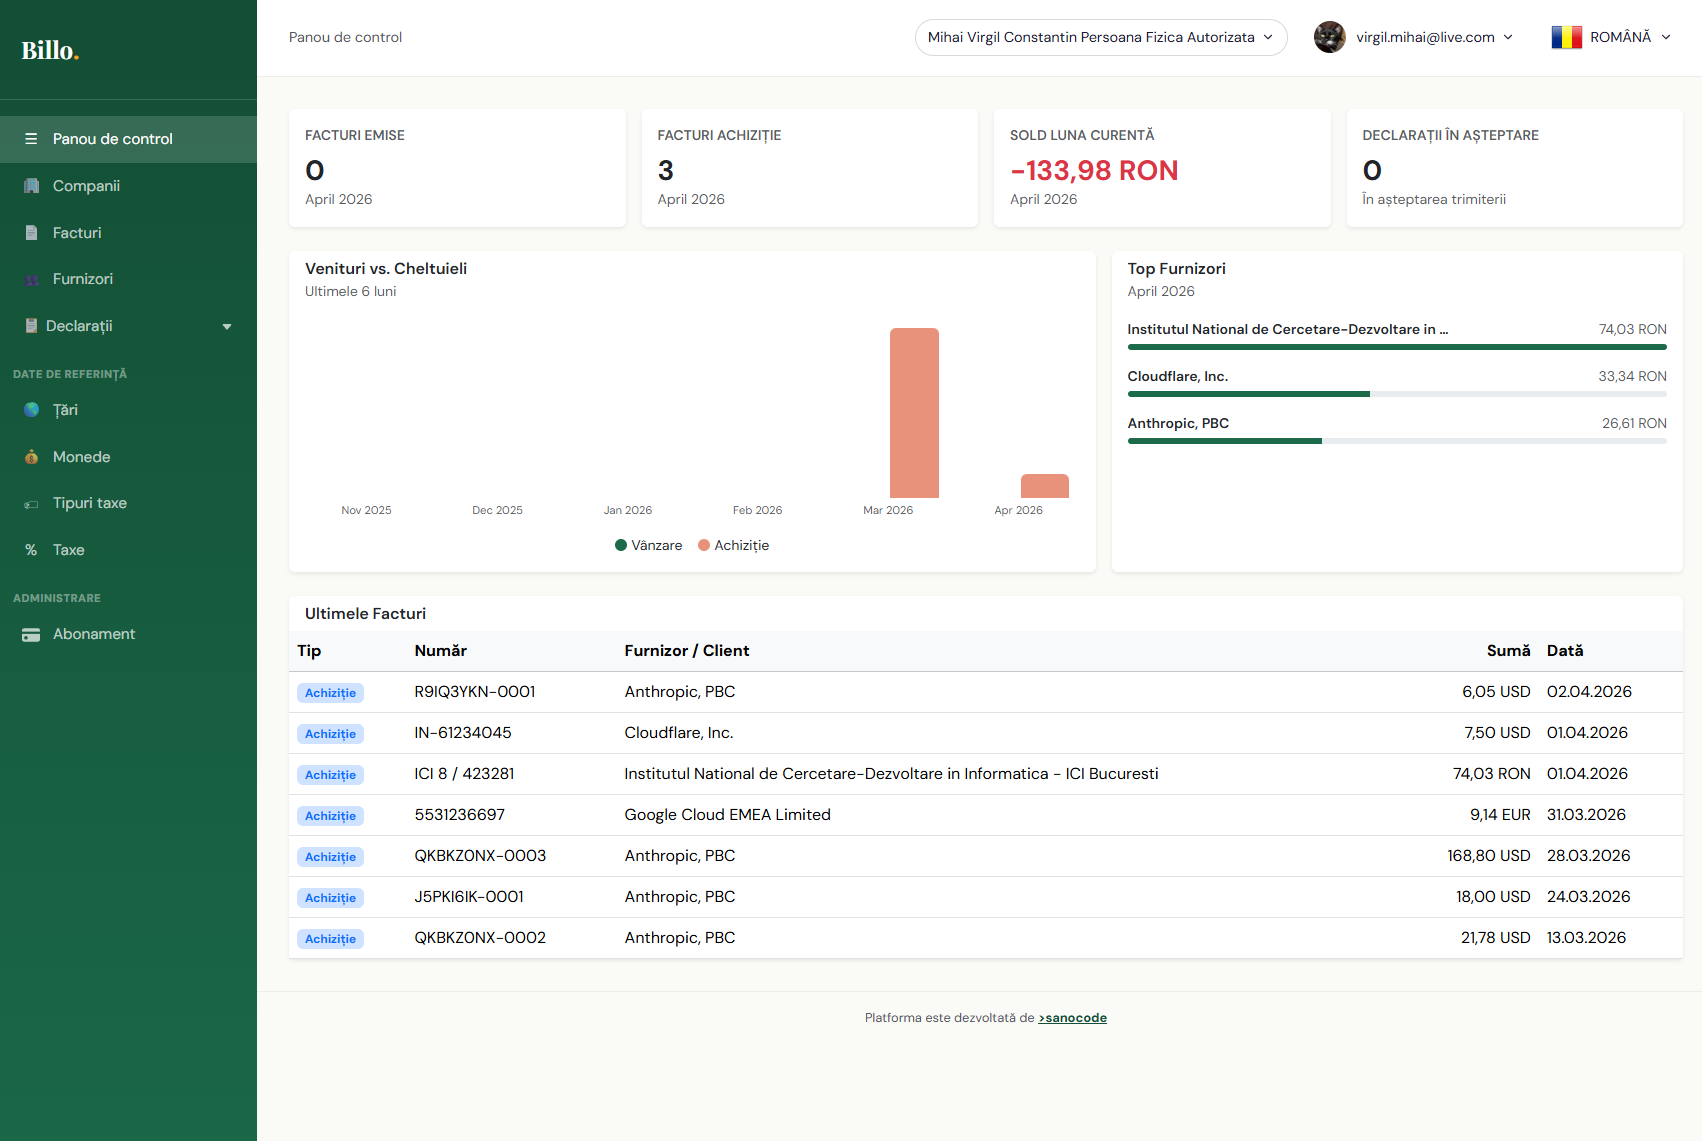Click the Apr 2026 Achiziție bar
This screenshot has width=1702, height=1141.
point(1045,486)
